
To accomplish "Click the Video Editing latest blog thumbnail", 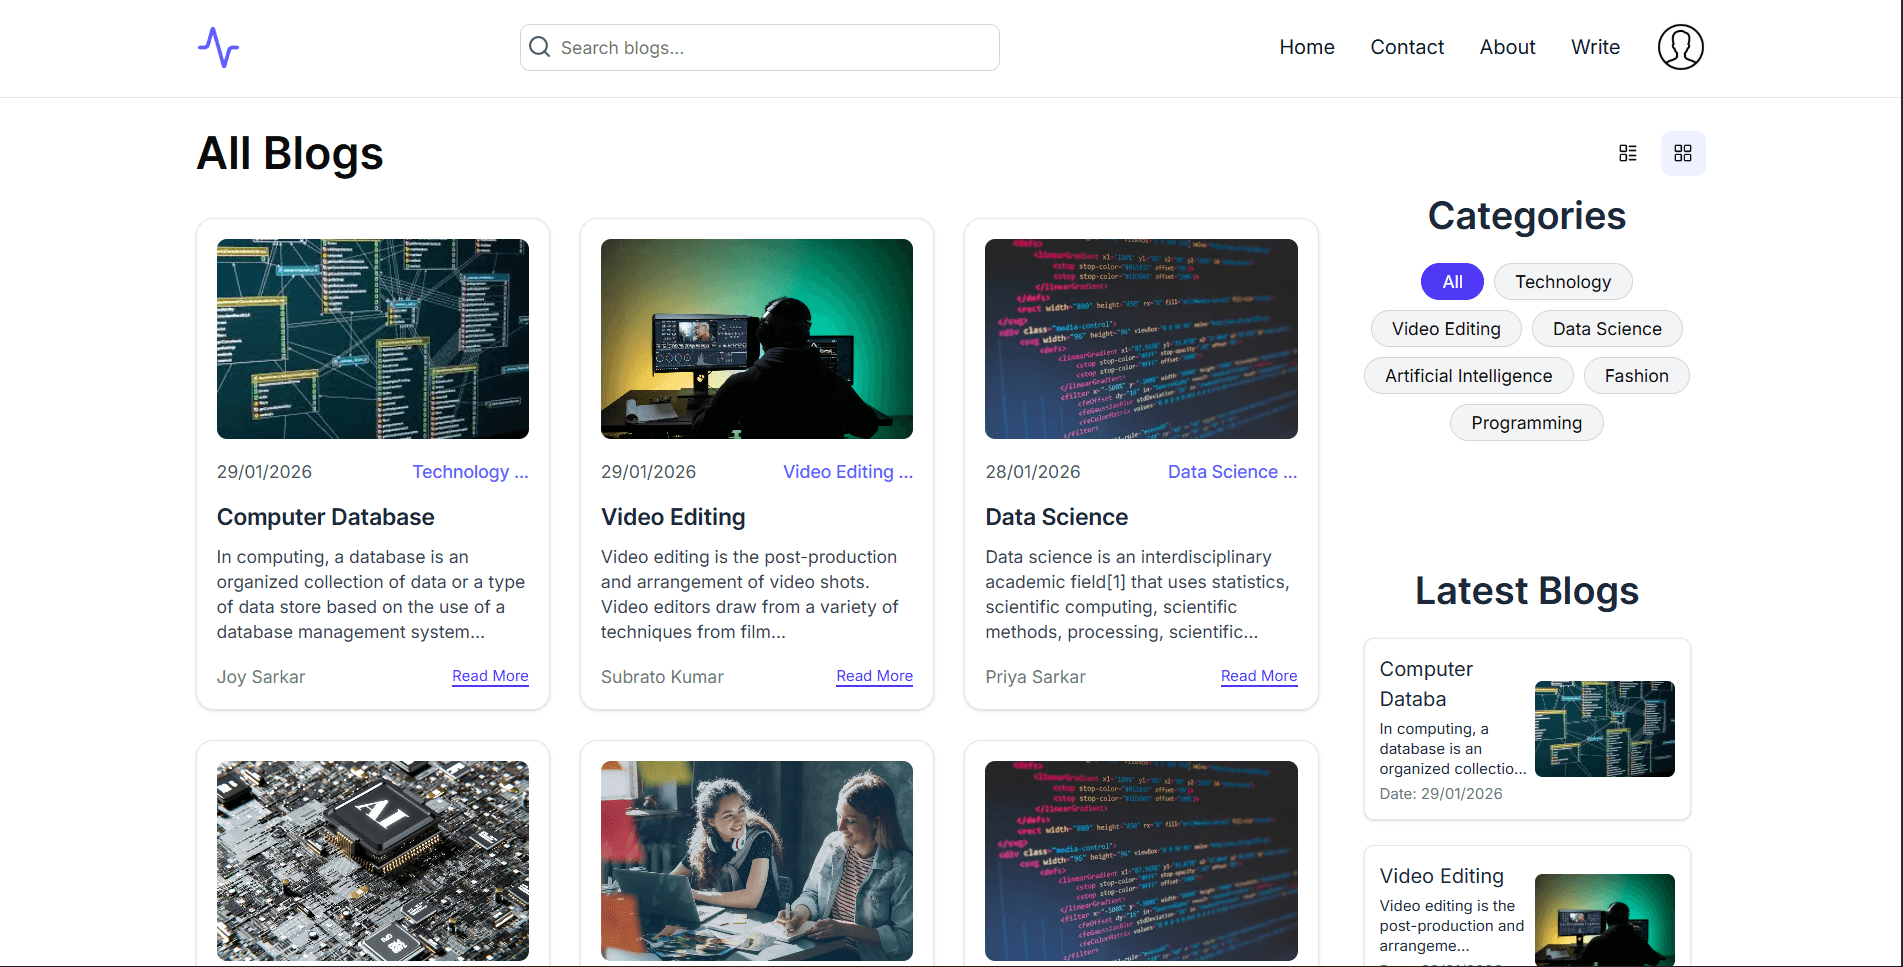I will (1605, 920).
